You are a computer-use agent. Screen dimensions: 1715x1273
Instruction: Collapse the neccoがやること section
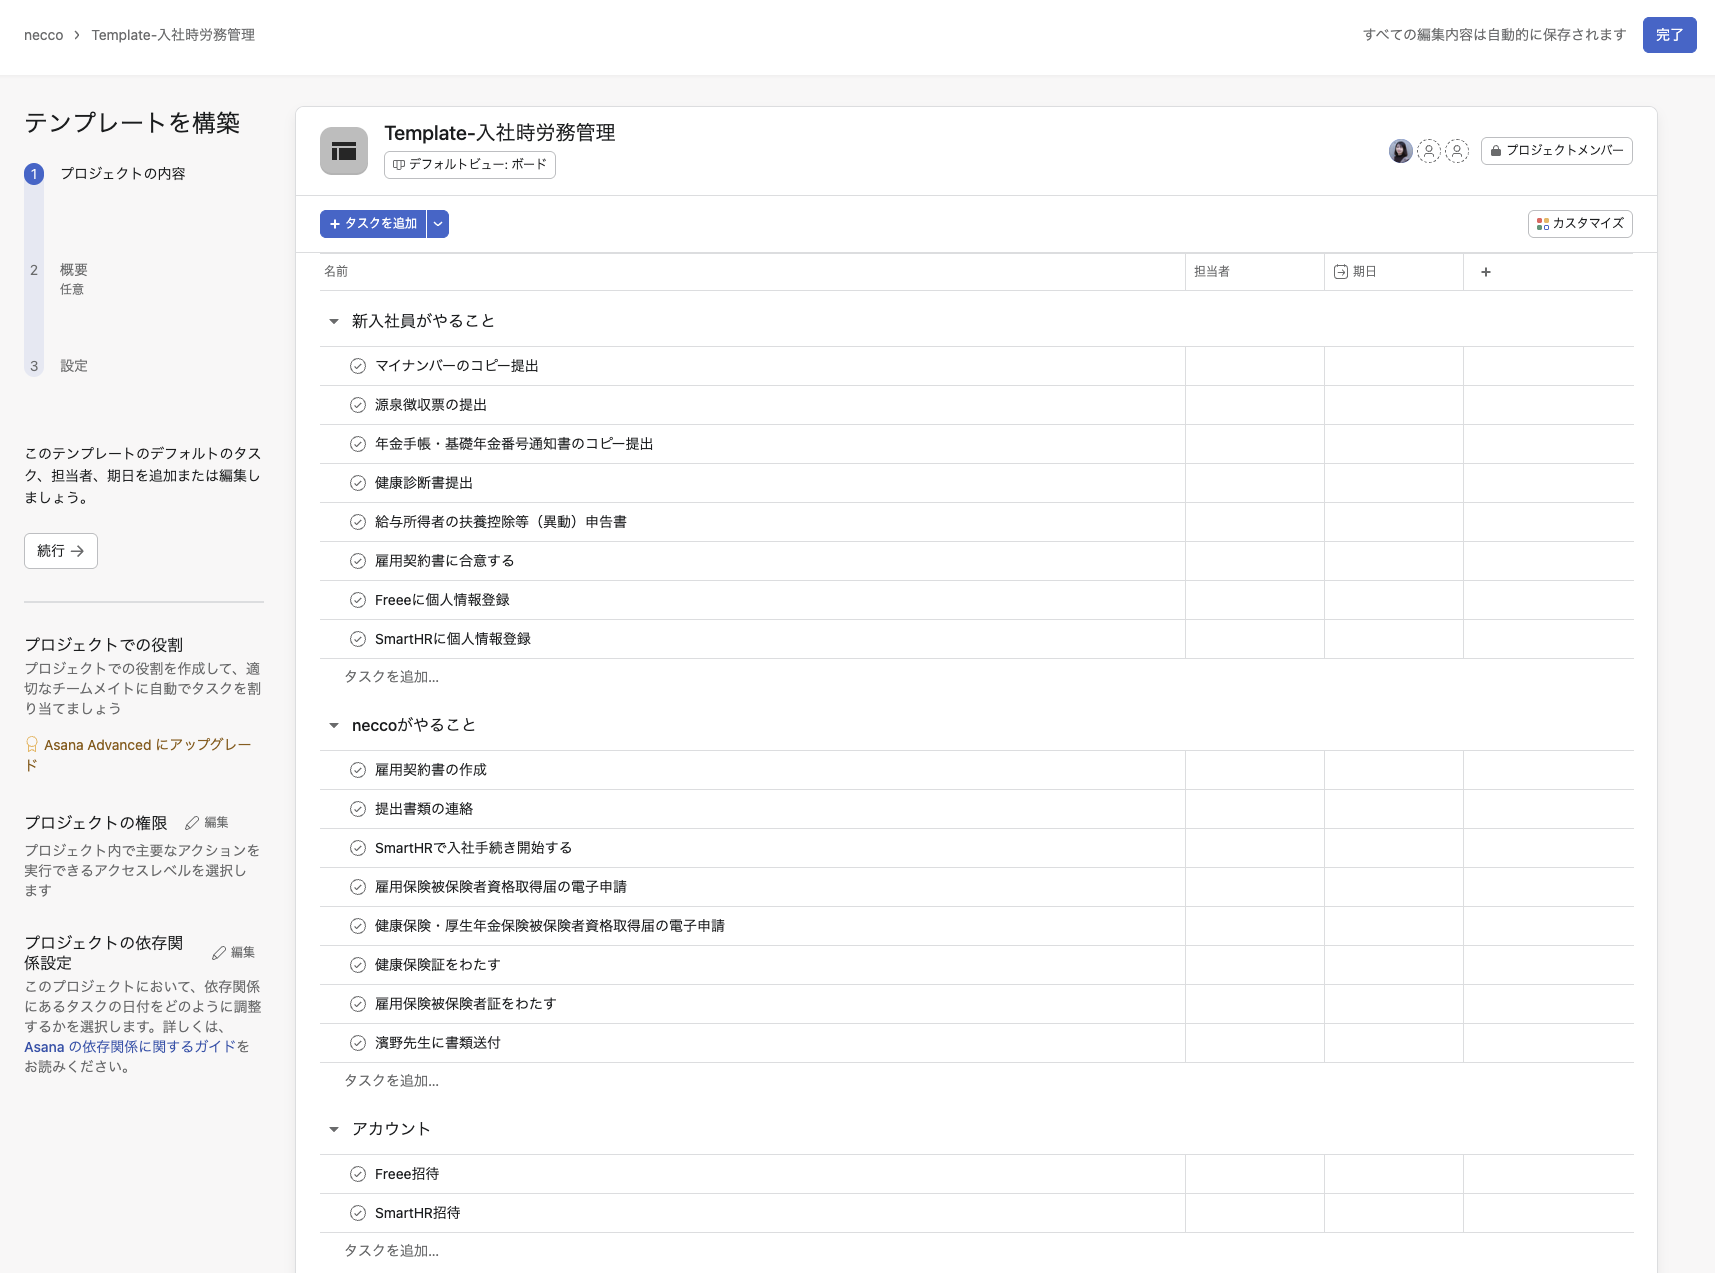pos(334,725)
